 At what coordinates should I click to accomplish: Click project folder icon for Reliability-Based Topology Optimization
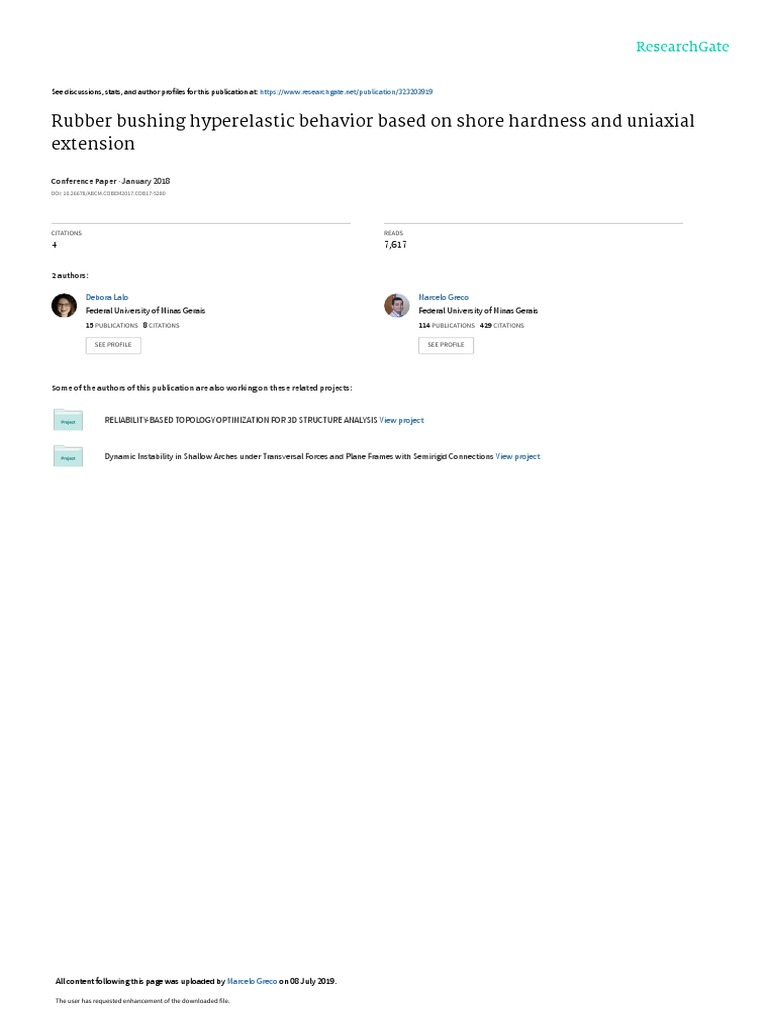68,419
